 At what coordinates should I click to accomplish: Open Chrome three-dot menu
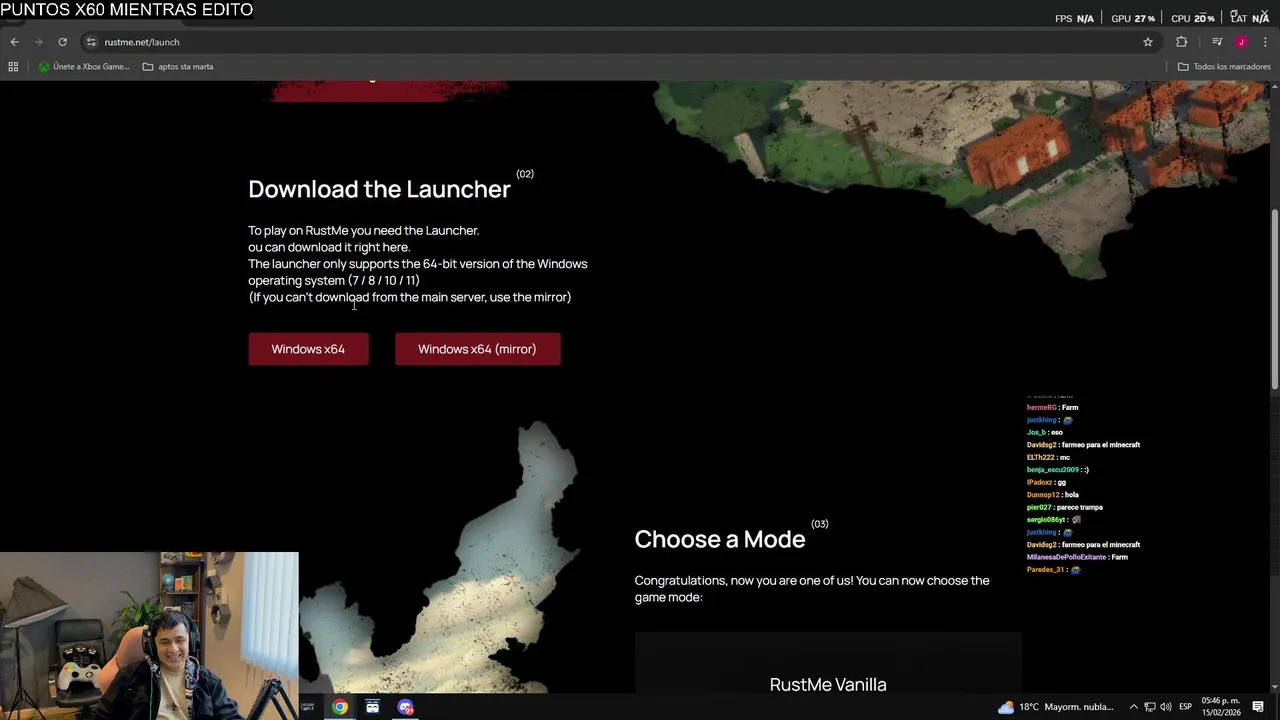tap(1265, 42)
